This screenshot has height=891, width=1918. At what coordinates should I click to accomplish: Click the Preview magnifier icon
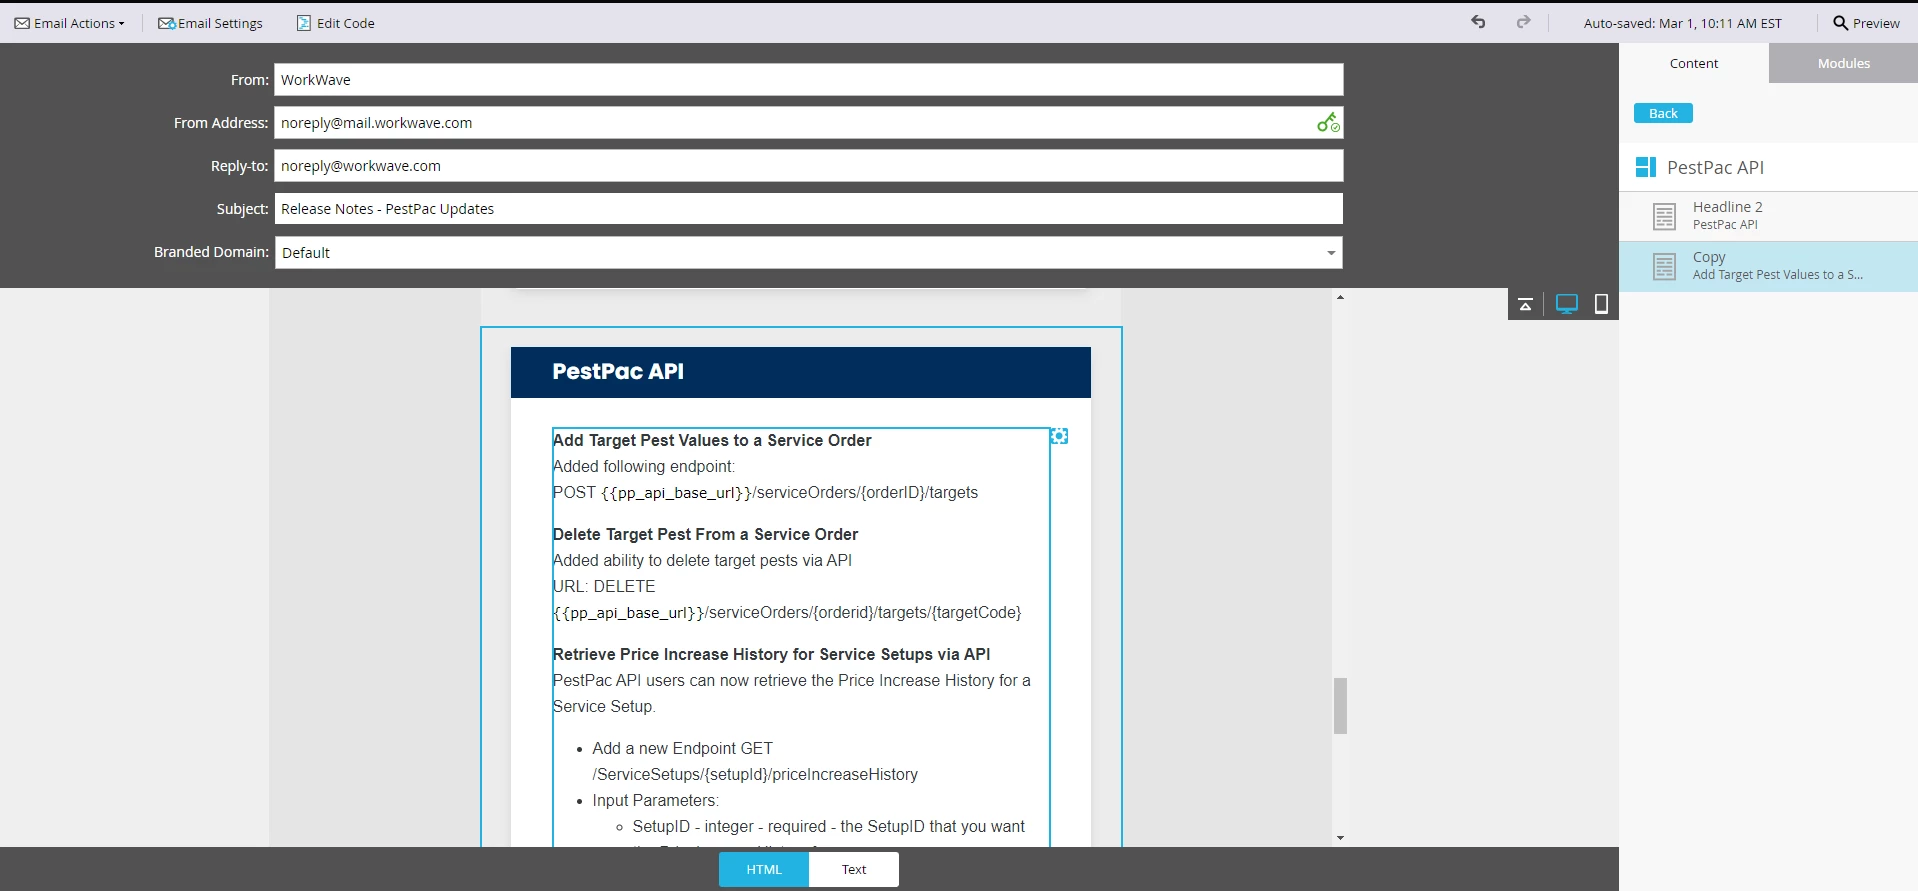pyautogui.click(x=1840, y=22)
